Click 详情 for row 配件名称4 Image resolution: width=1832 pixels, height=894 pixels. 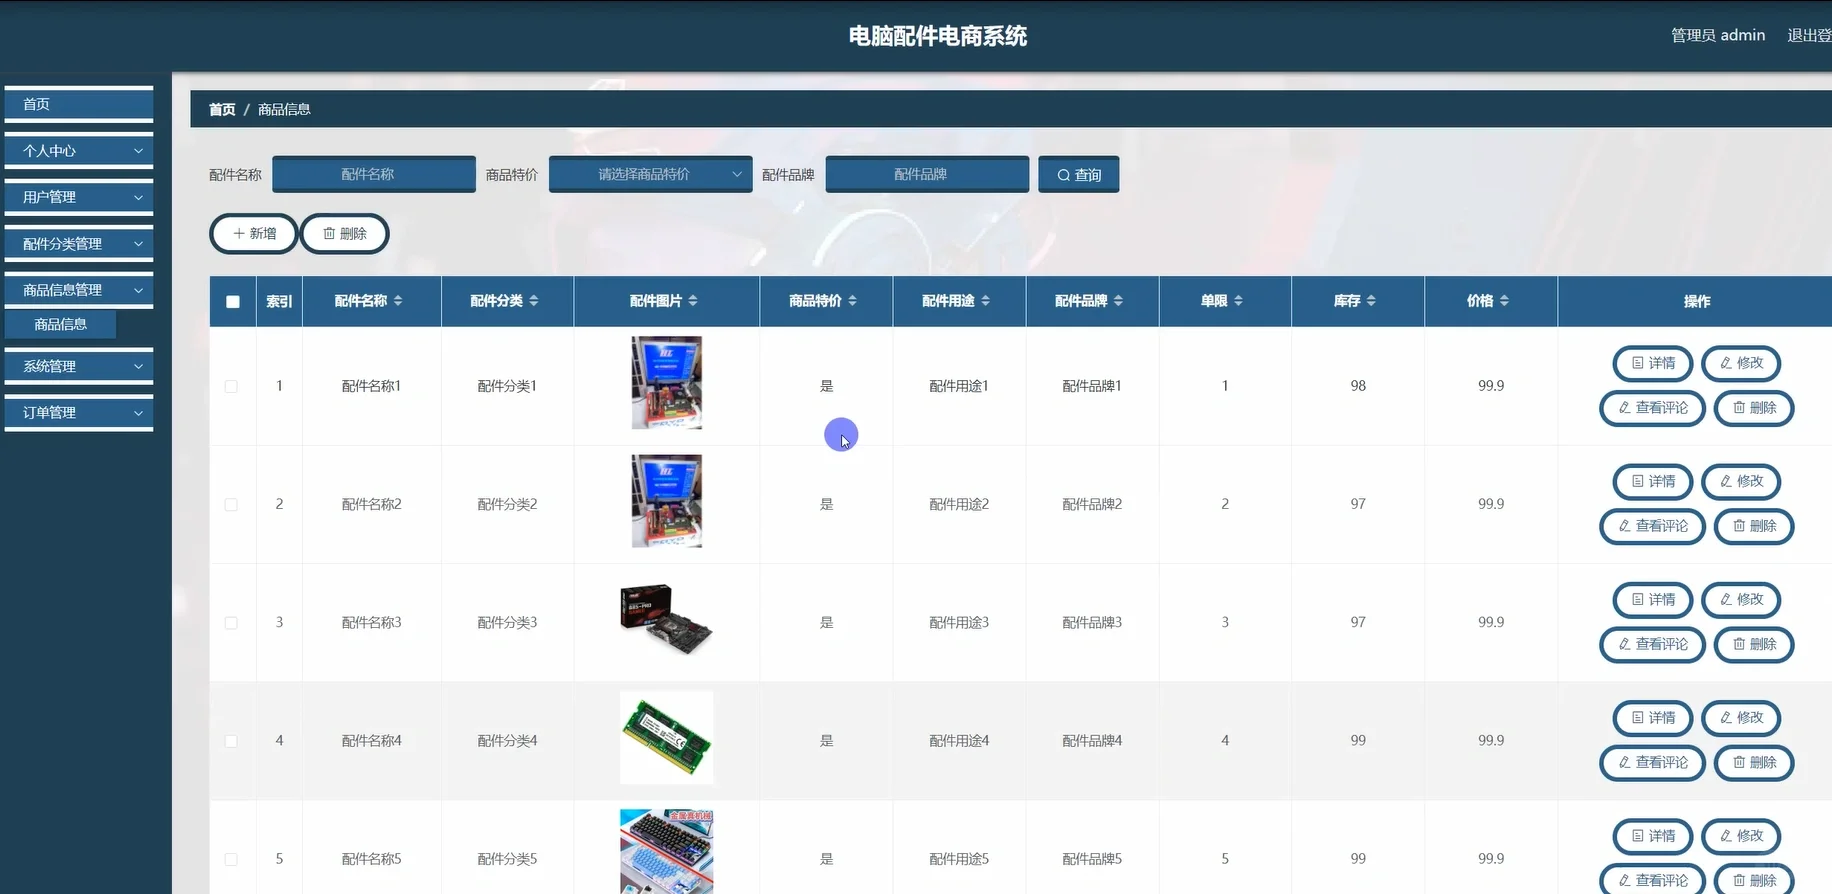click(1653, 717)
